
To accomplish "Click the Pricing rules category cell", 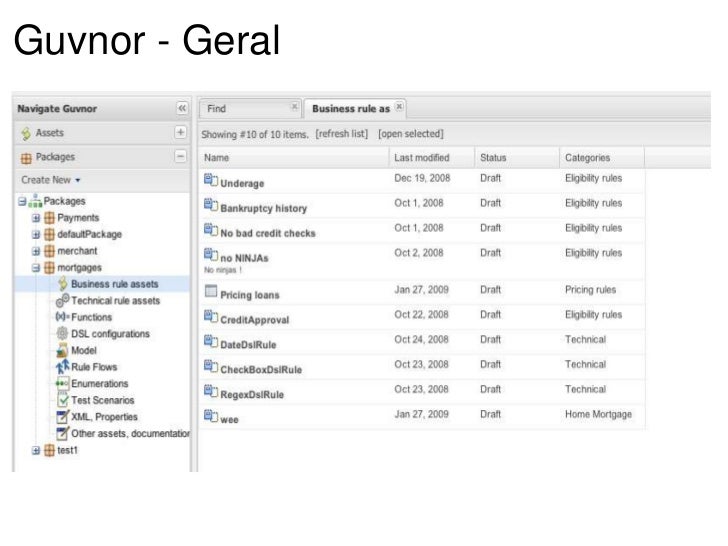I will coord(590,290).
